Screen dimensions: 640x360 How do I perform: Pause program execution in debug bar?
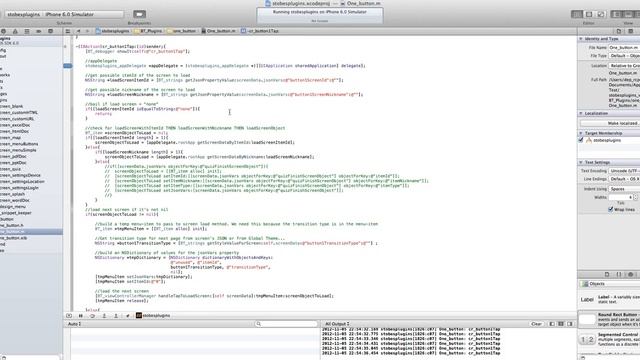click(80, 316)
